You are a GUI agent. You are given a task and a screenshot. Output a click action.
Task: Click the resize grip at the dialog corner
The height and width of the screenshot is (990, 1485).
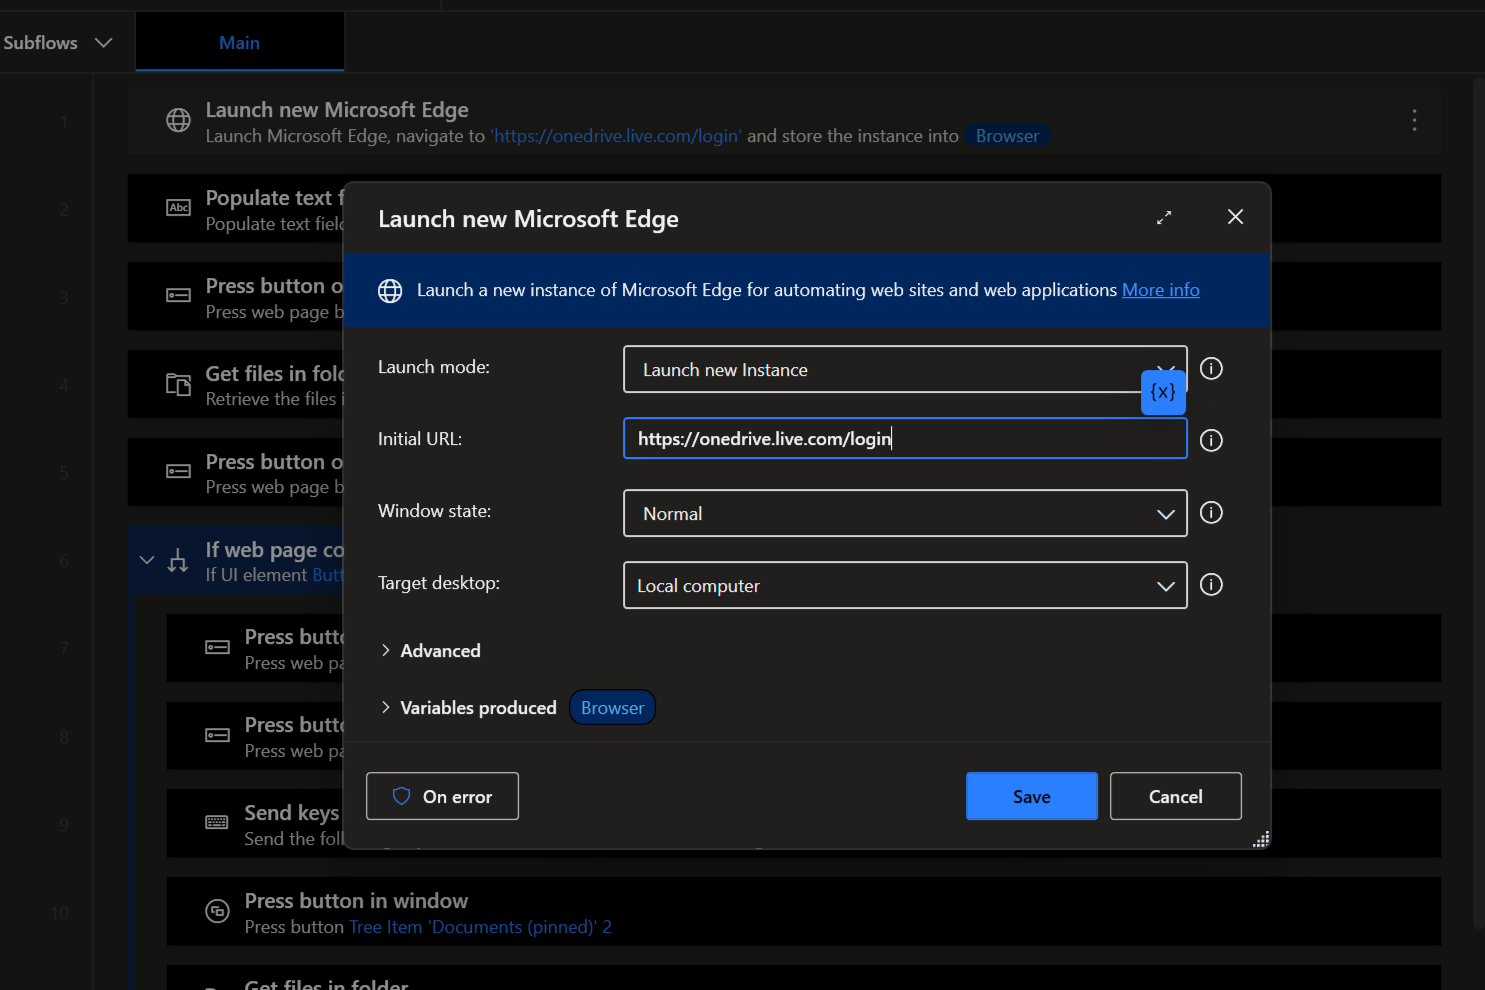coord(1261,839)
